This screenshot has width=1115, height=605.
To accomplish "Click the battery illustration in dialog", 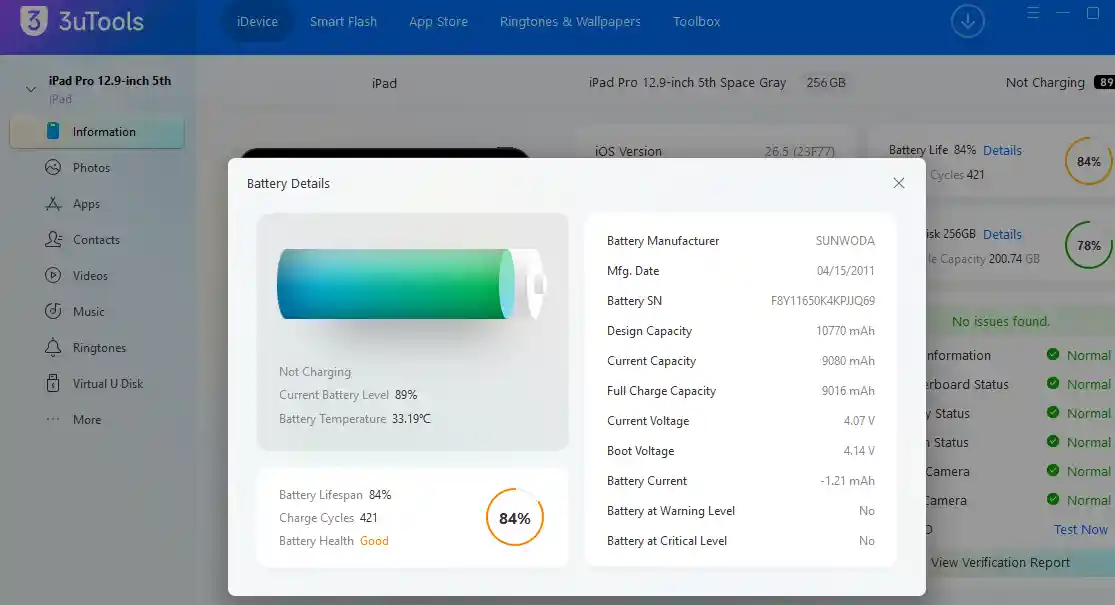I will tap(412, 284).
